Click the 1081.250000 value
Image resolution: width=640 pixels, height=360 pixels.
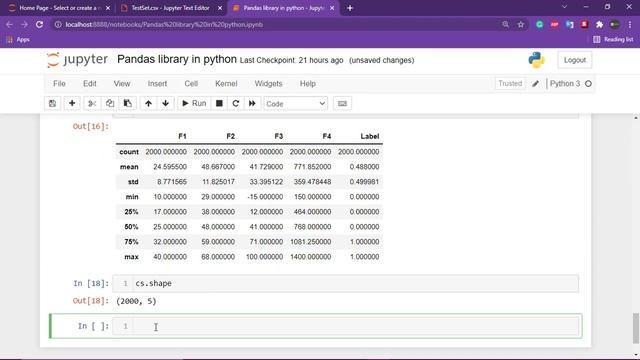(x=311, y=242)
